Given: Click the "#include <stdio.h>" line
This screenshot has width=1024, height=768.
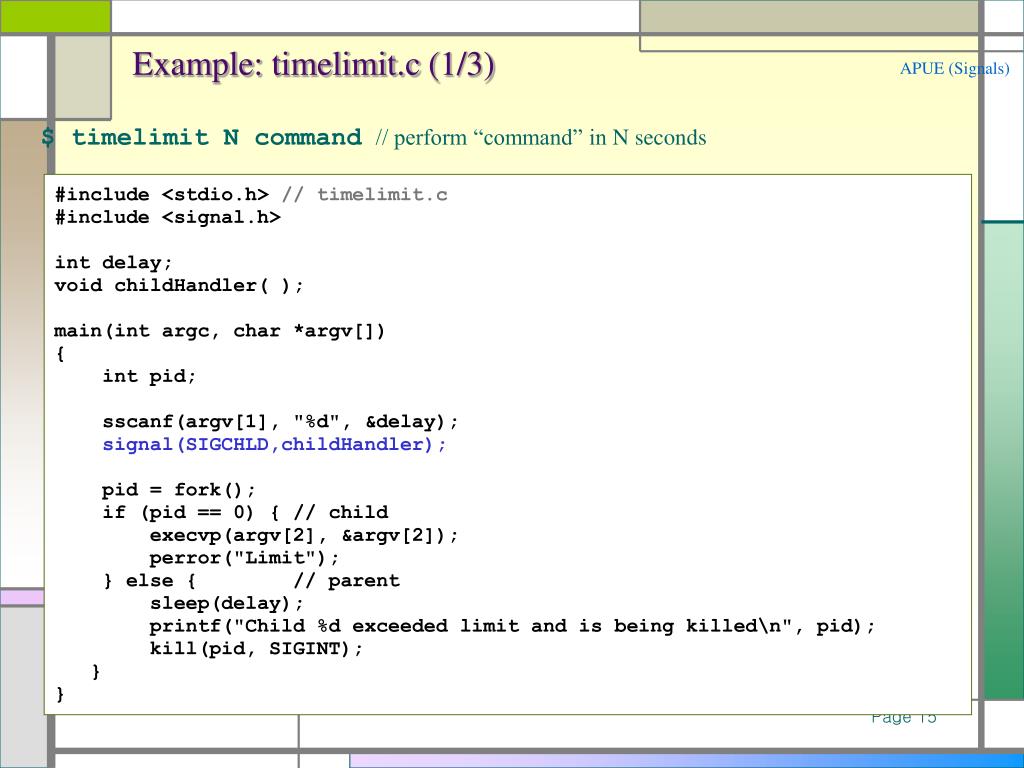Looking at the screenshot, I should point(162,195).
